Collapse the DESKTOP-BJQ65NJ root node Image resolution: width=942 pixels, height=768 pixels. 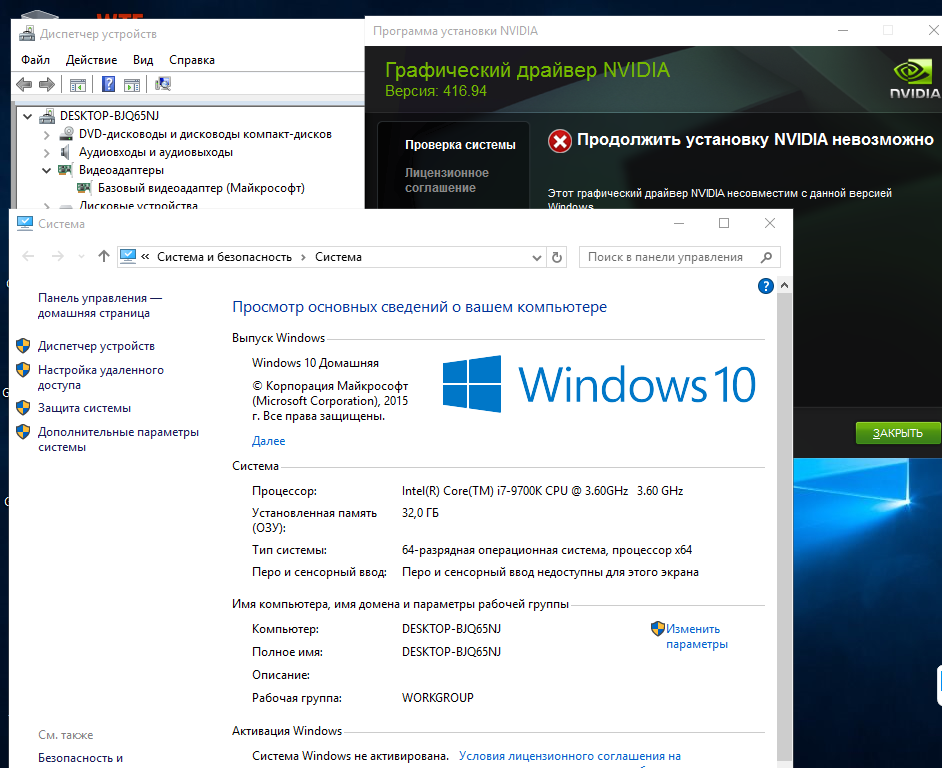pyautogui.click(x=27, y=116)
